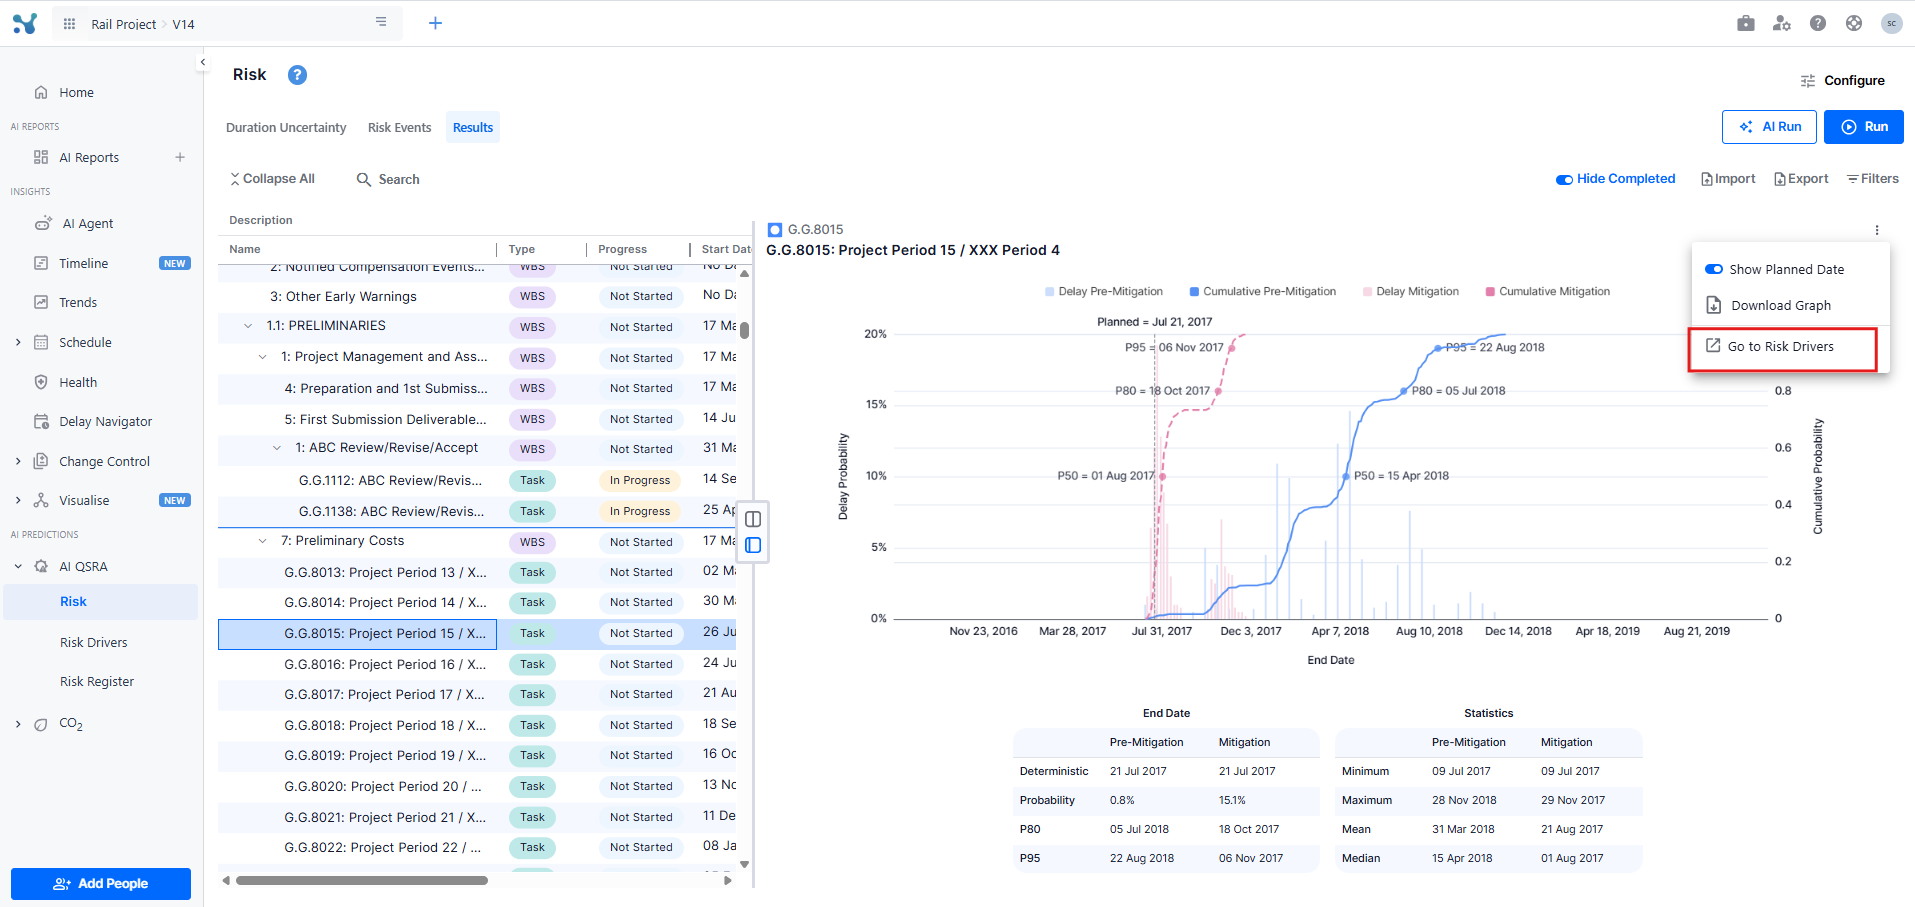1915x907 pixels.
Task: Collapse the left sidebar with the chevron
Action: [x=203, y=62]
